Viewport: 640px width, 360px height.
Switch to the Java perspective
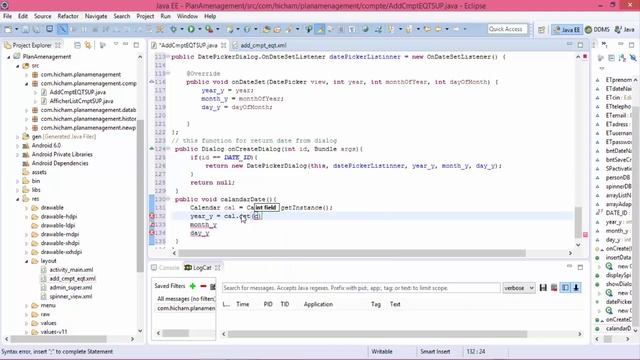[x=625, y=29]
